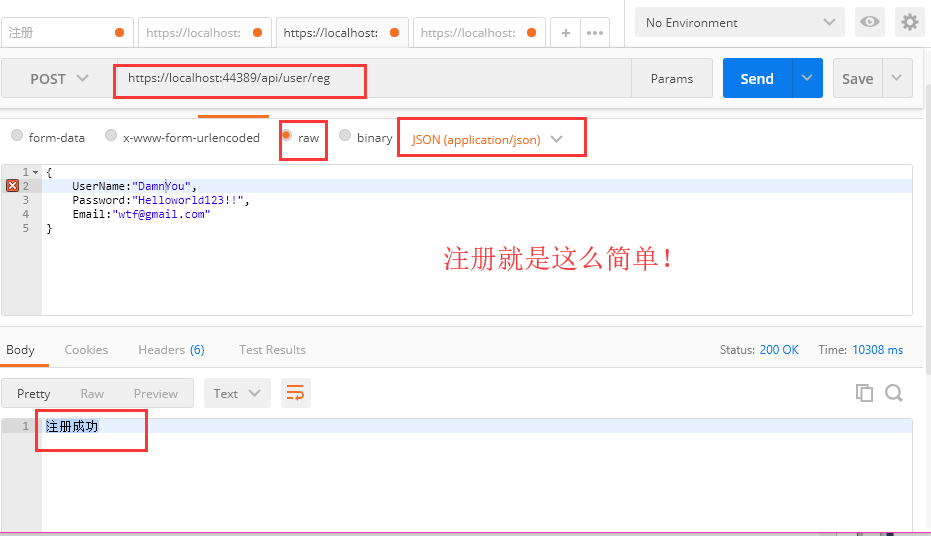
Task: Click the environment quick look eye icon
Action: click(x=870, y=23)
